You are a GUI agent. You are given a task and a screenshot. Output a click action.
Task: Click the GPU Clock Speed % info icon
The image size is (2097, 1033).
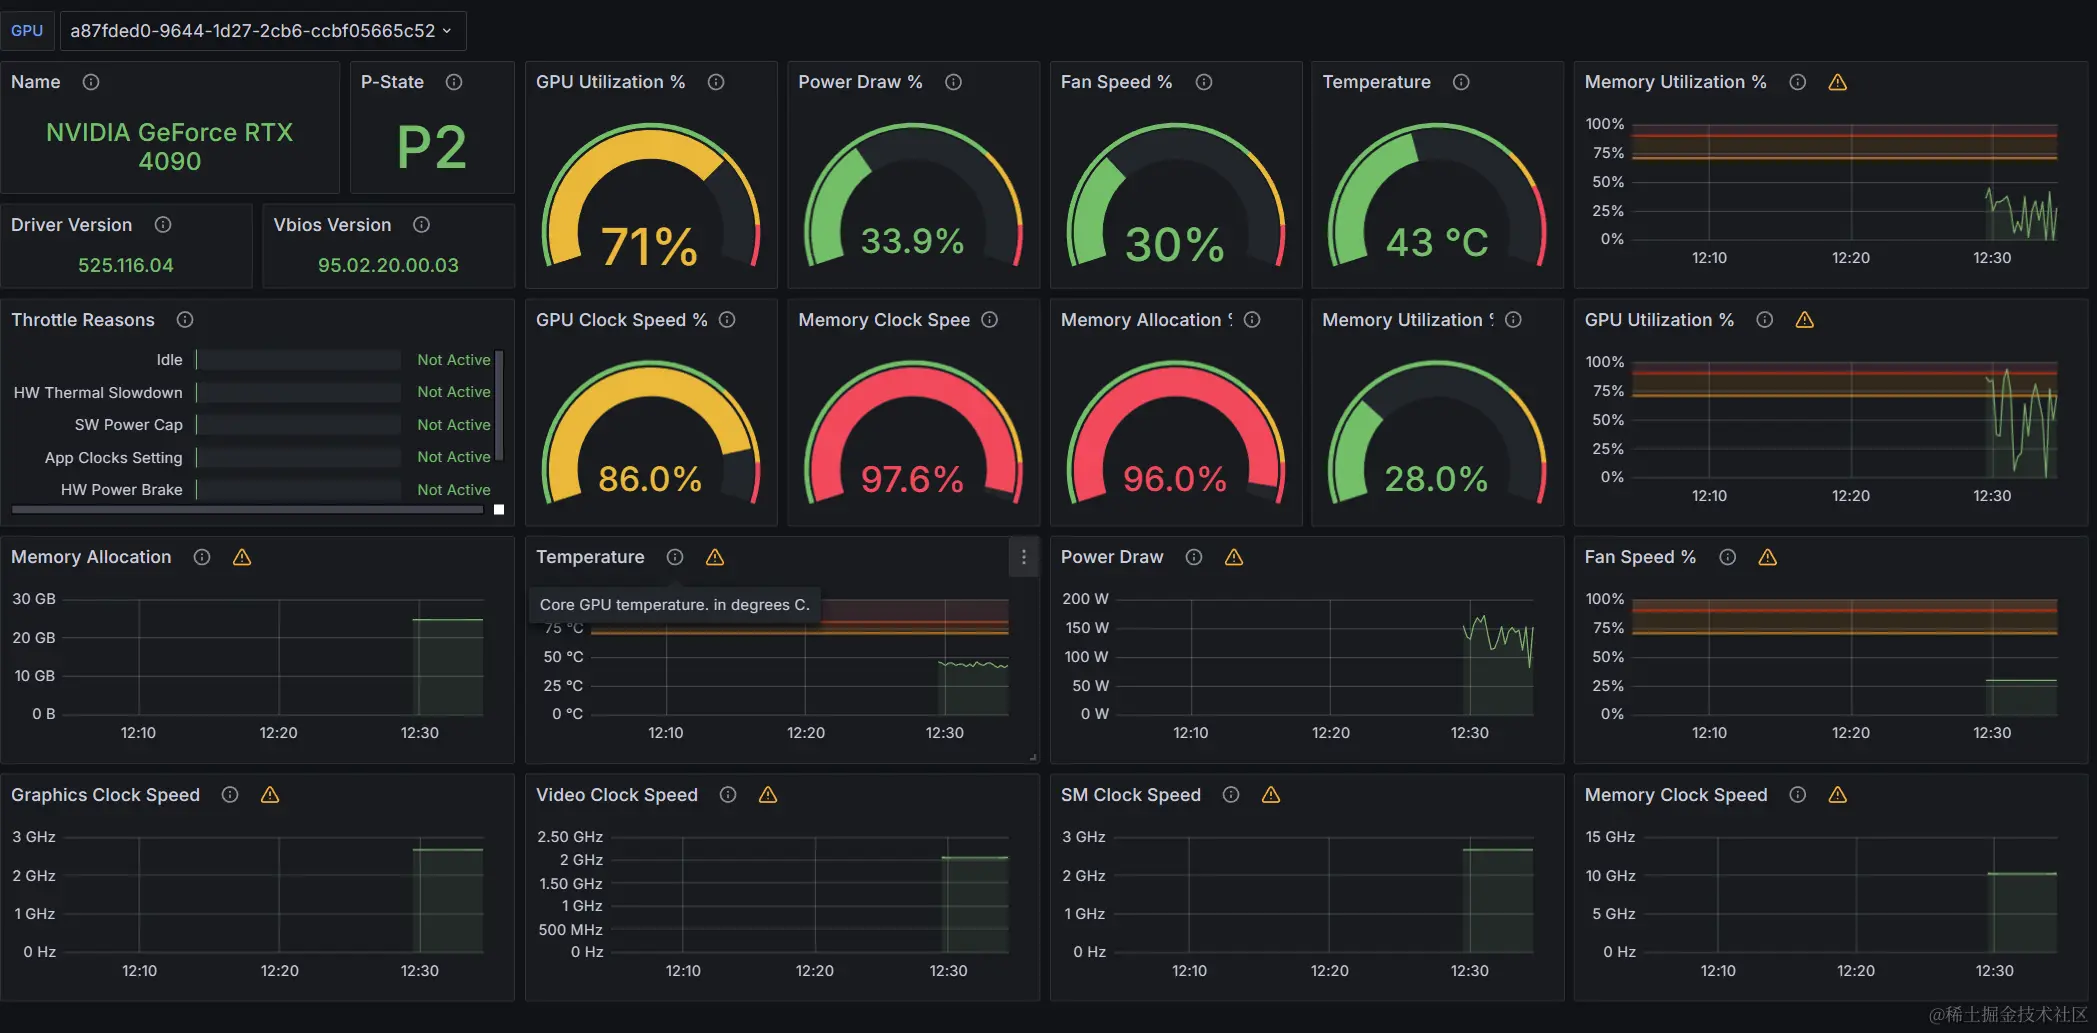pos(727,320)
